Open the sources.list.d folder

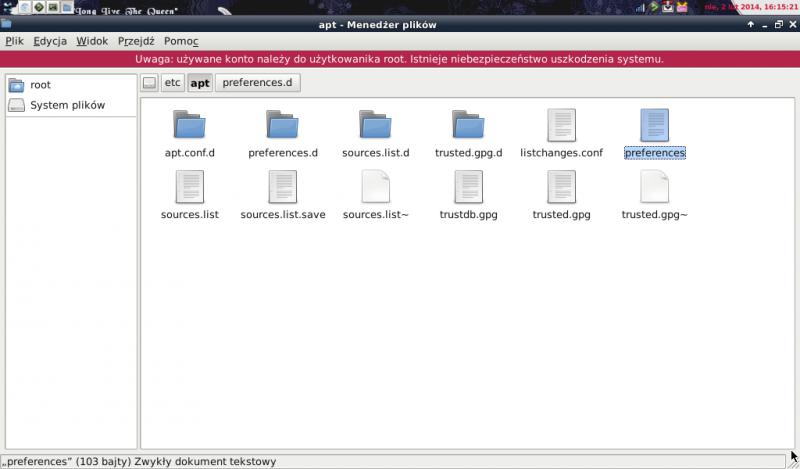pyautogui.click(x=375, y=126)
